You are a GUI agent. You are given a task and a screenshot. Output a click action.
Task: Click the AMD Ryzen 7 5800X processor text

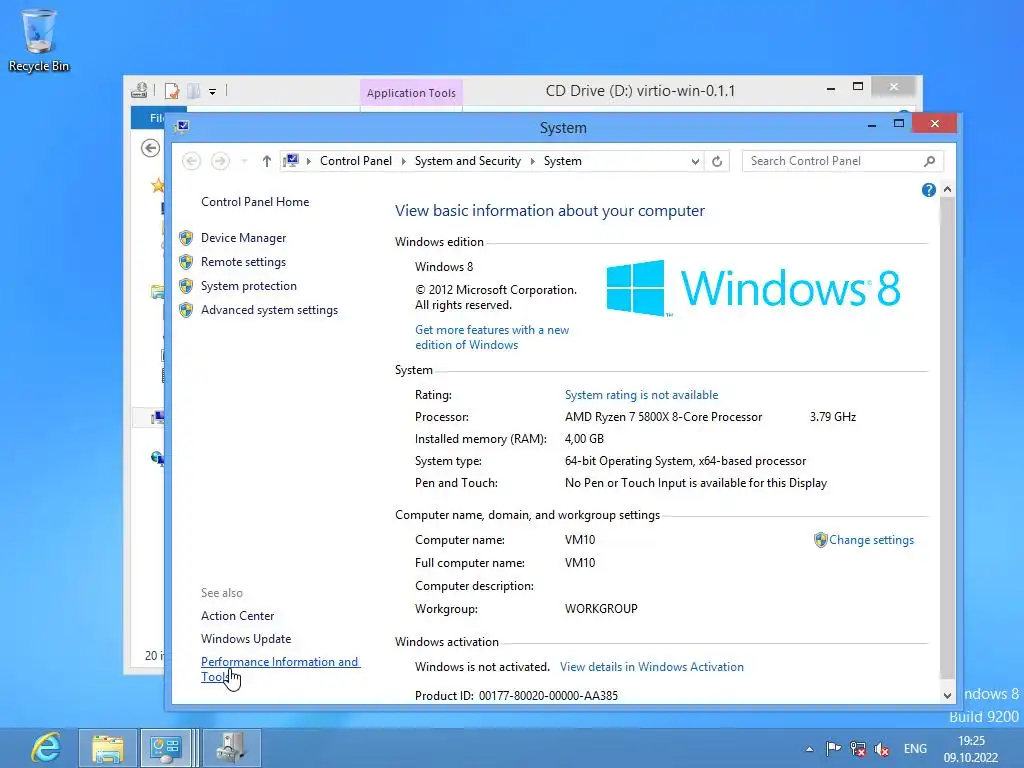coord(664,417)
